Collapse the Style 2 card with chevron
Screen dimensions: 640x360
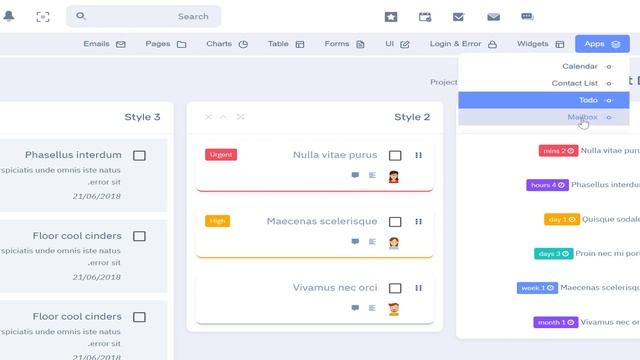tap(223, 117)
